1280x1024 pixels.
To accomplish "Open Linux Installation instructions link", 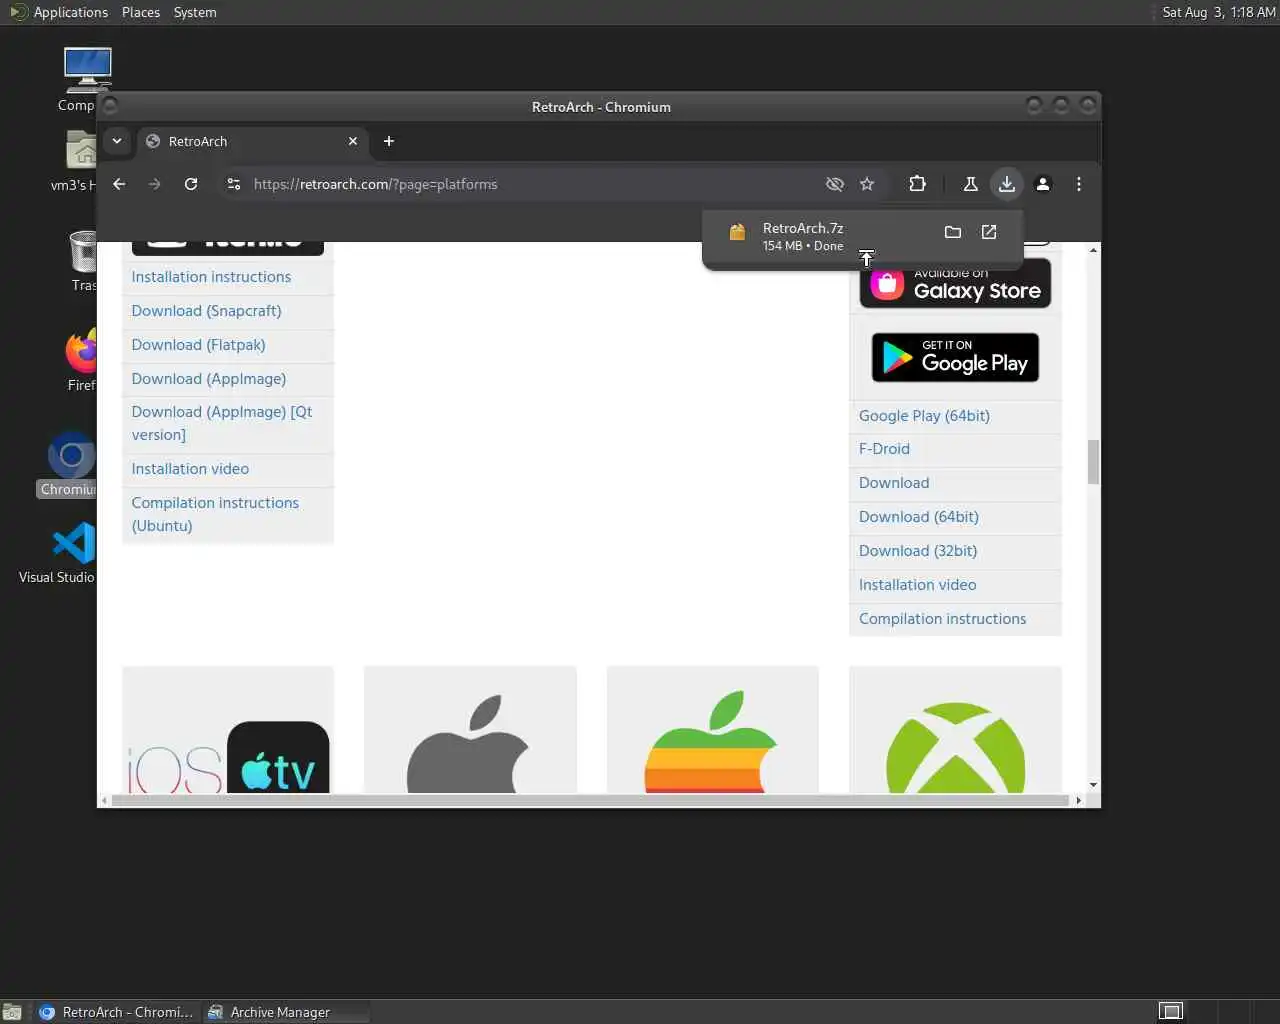I will coord(211,277).
